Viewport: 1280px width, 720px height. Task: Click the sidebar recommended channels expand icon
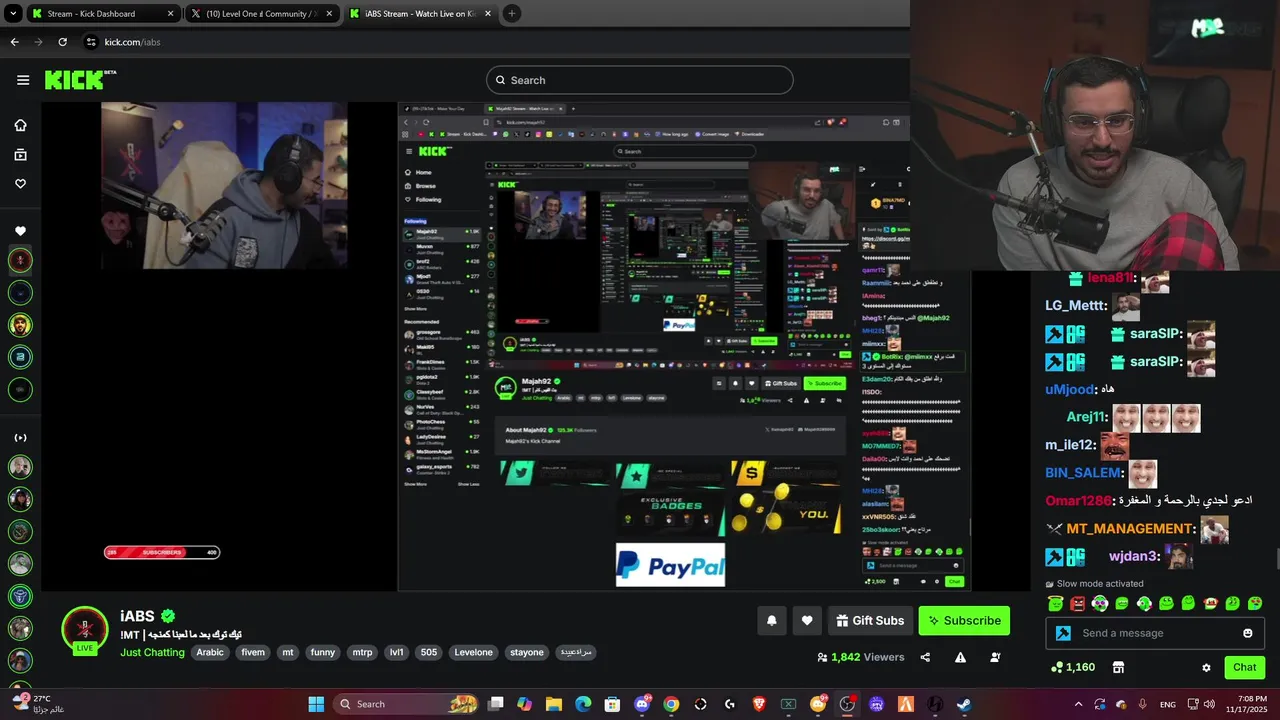pos(20,438)
